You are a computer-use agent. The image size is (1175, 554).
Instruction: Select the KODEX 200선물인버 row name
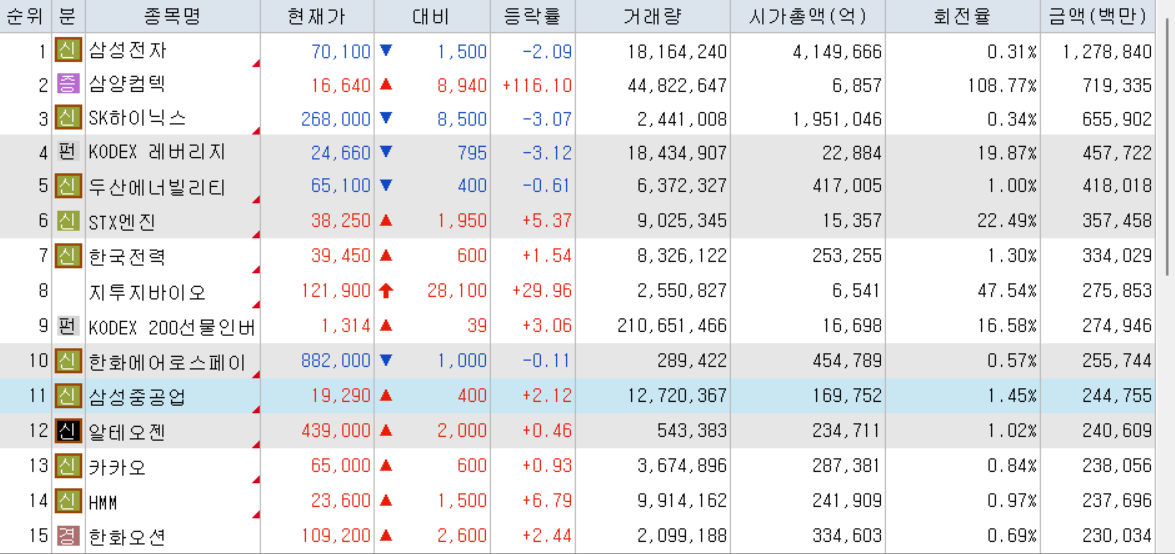172,328
